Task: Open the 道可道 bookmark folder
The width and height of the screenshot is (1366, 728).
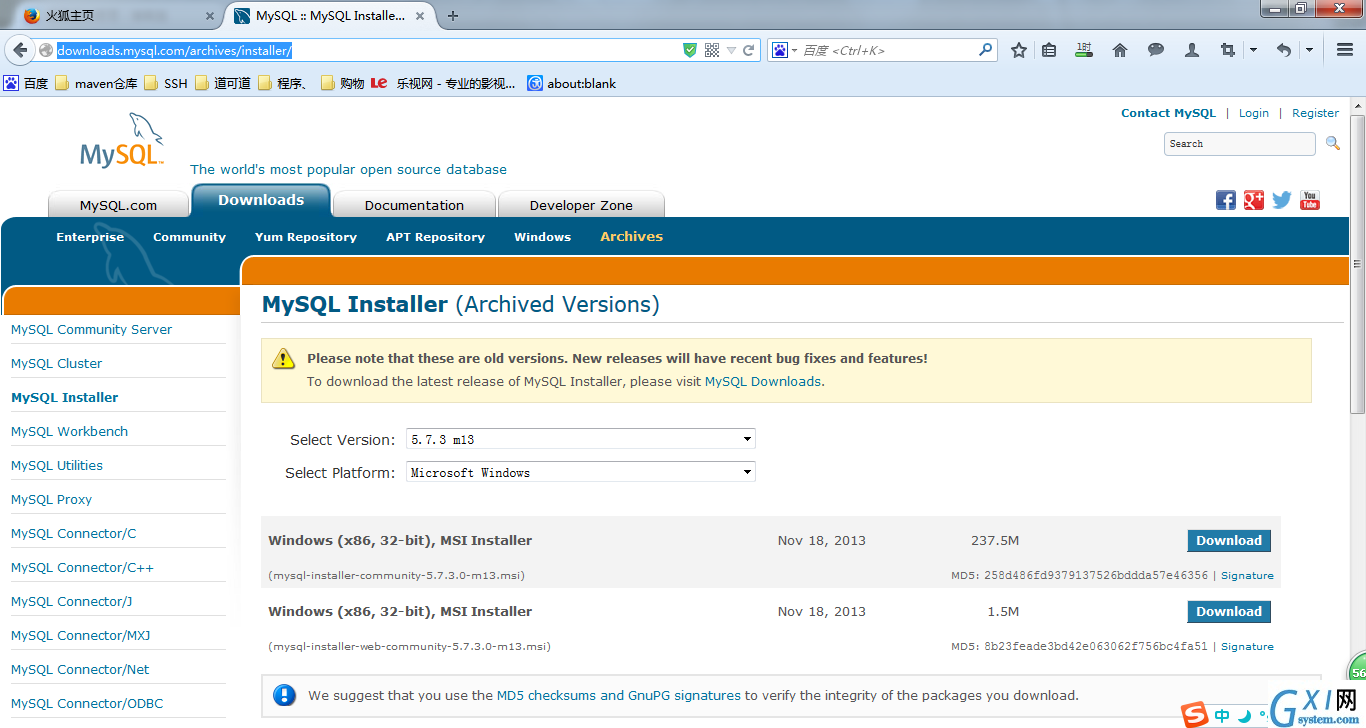Action: pyautogui.click(x=223, y=84)
